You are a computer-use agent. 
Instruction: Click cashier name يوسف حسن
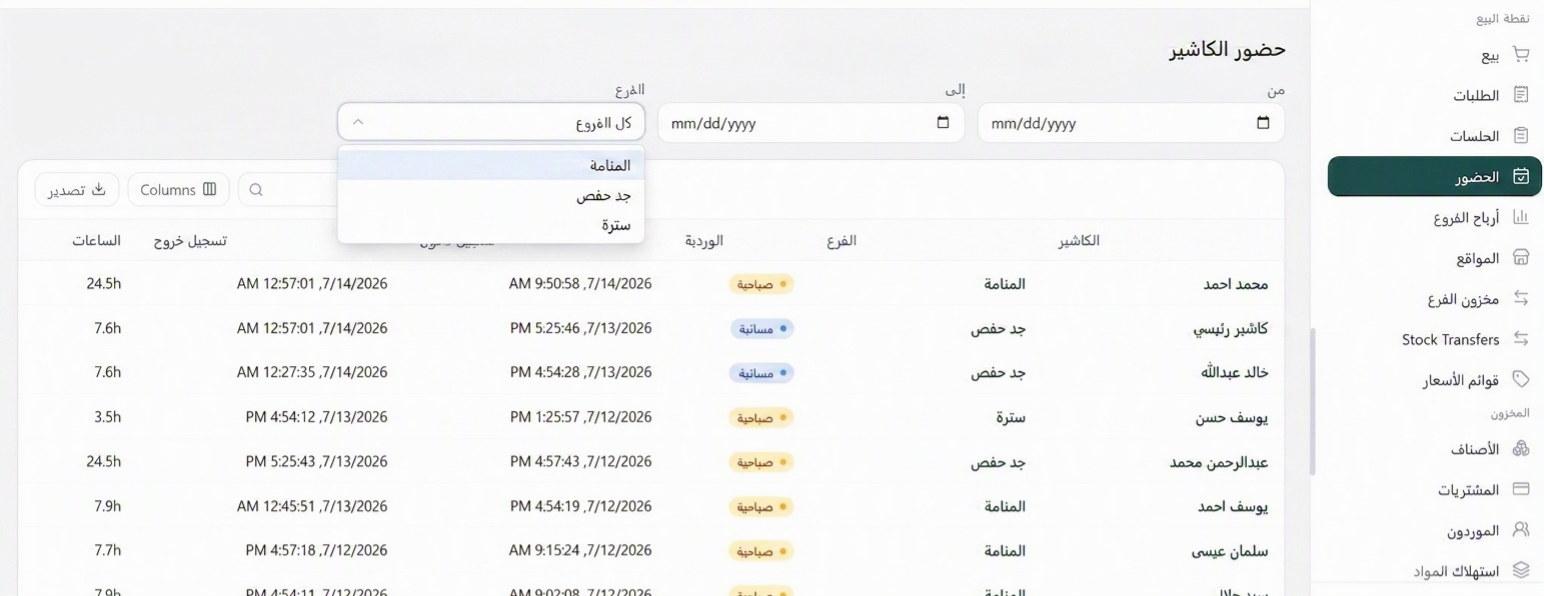coord(1232,418)
